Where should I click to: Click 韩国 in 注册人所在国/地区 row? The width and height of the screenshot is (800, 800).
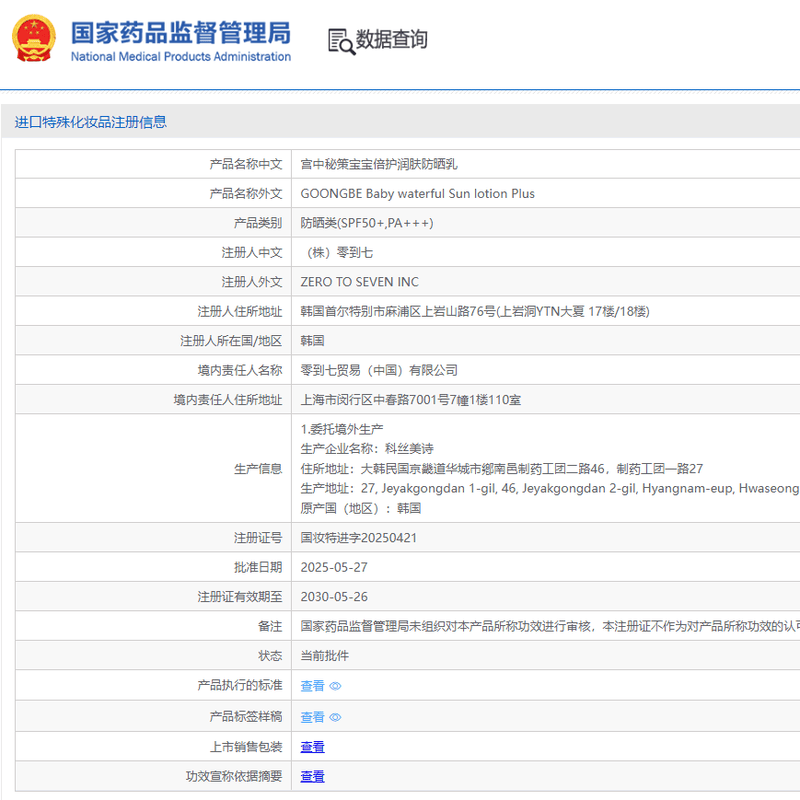312,341
